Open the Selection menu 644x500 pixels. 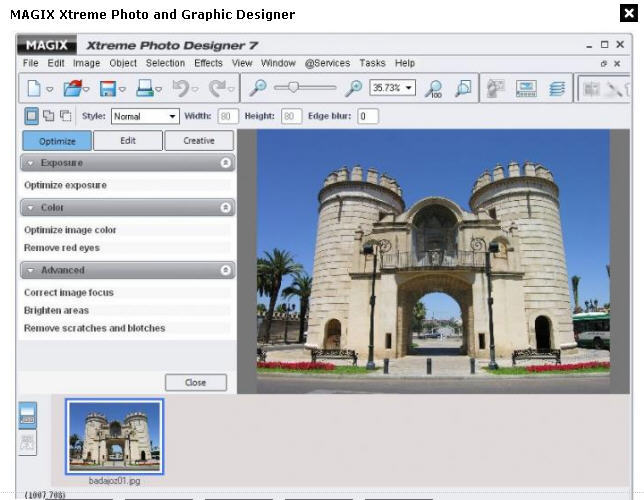point(165,63)
